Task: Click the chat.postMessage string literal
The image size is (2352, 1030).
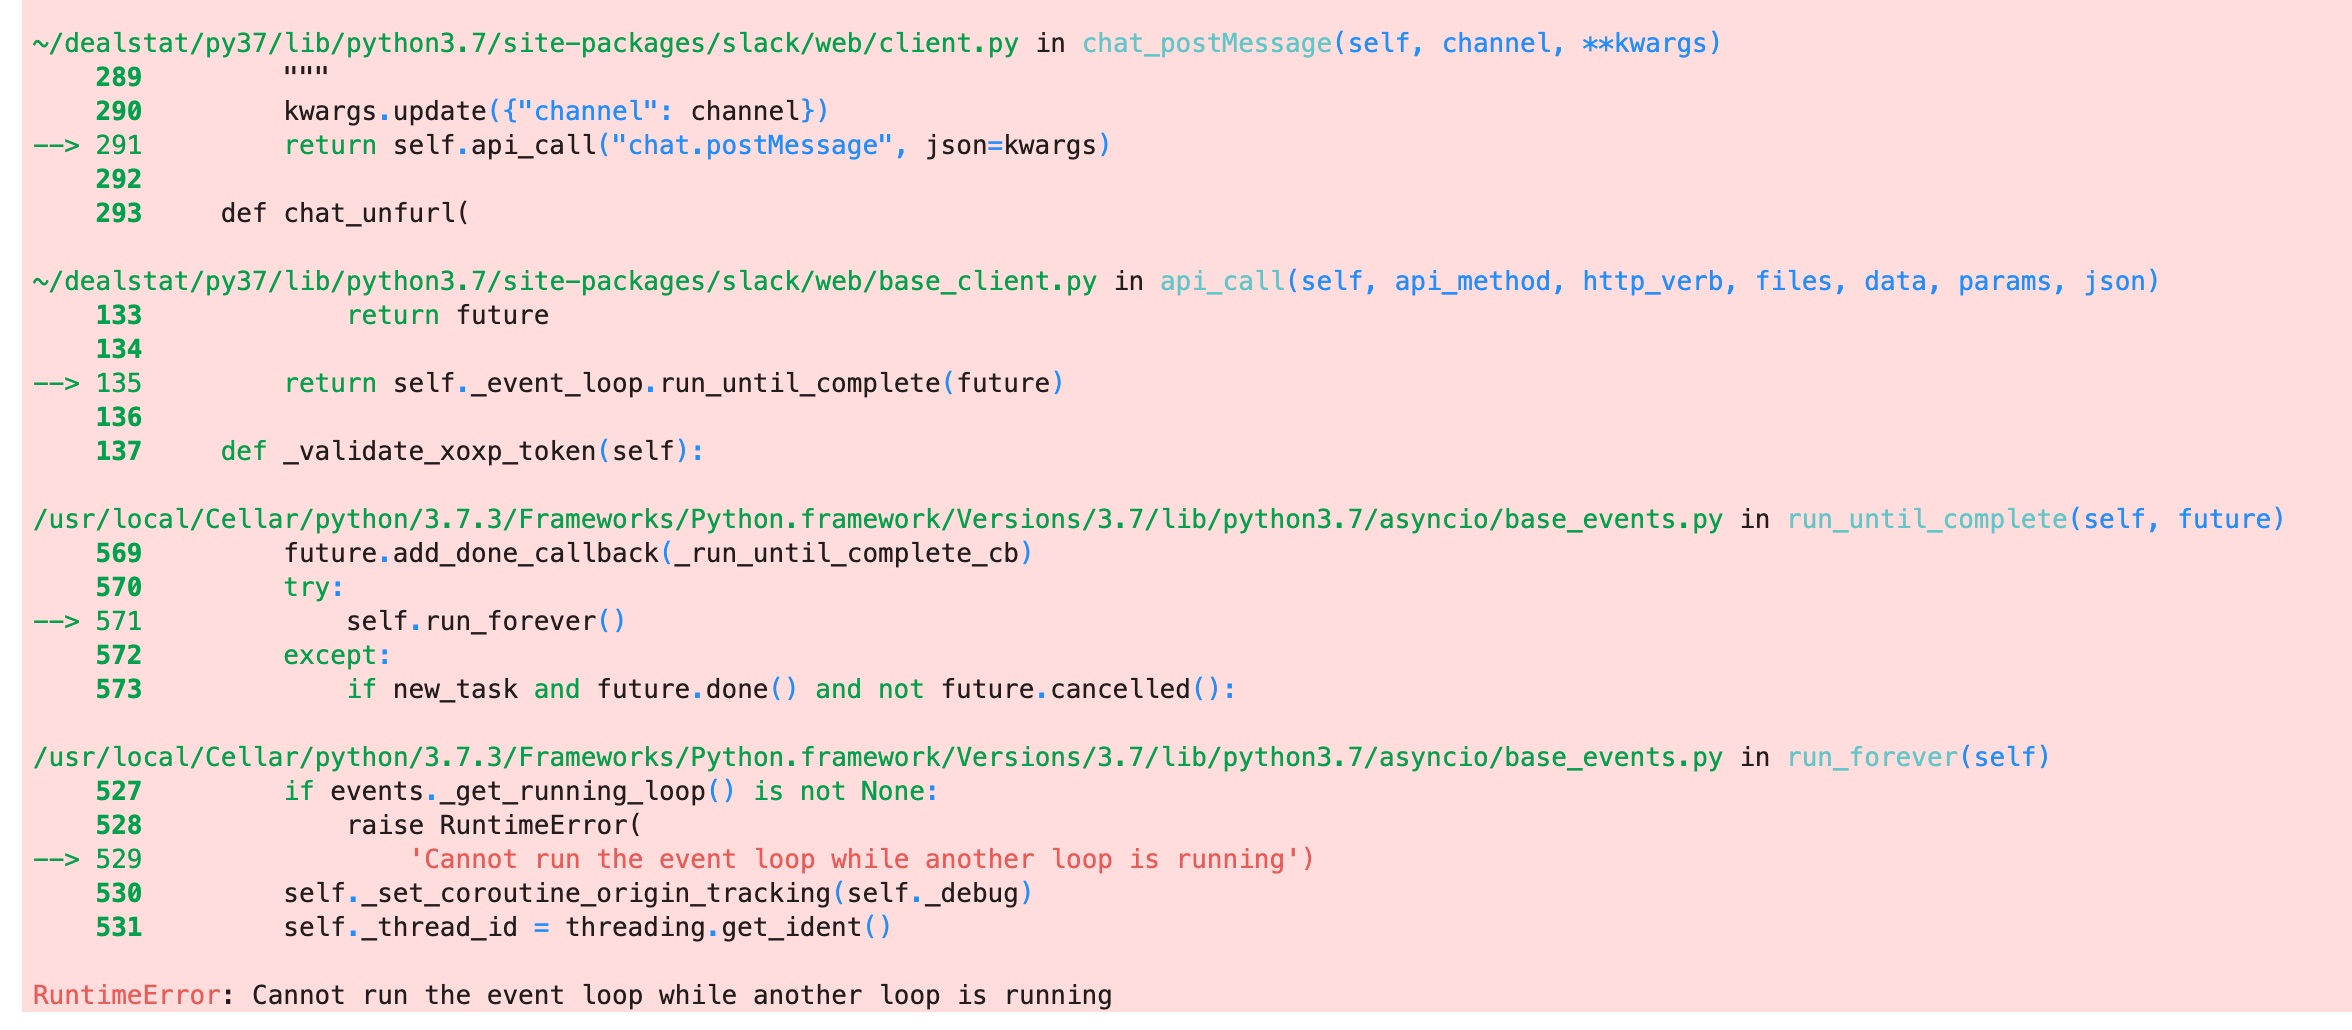Action: click(x=748, y=145)
